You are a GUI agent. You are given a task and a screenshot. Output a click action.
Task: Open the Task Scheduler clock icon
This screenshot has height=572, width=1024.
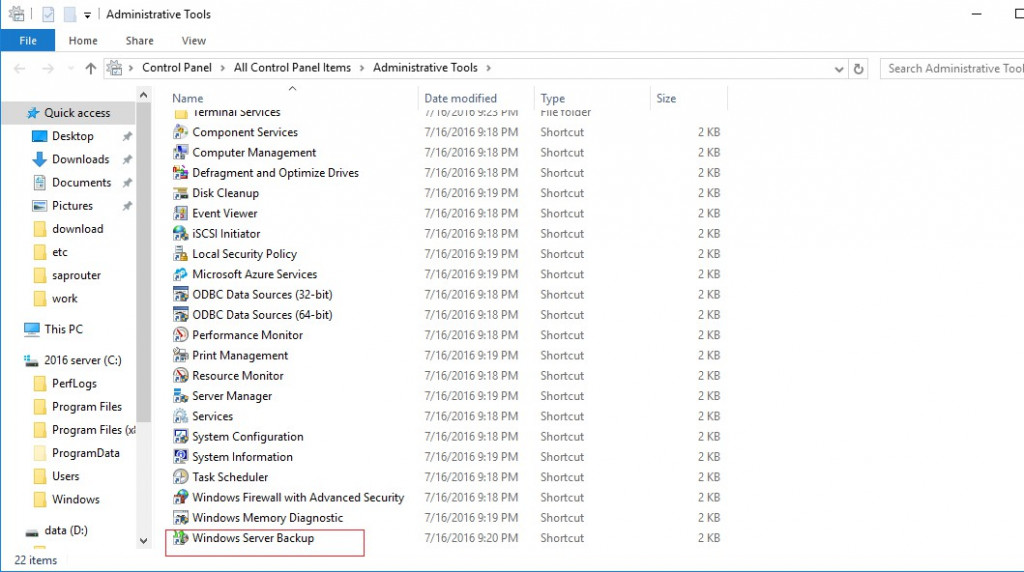pos(180,477)
